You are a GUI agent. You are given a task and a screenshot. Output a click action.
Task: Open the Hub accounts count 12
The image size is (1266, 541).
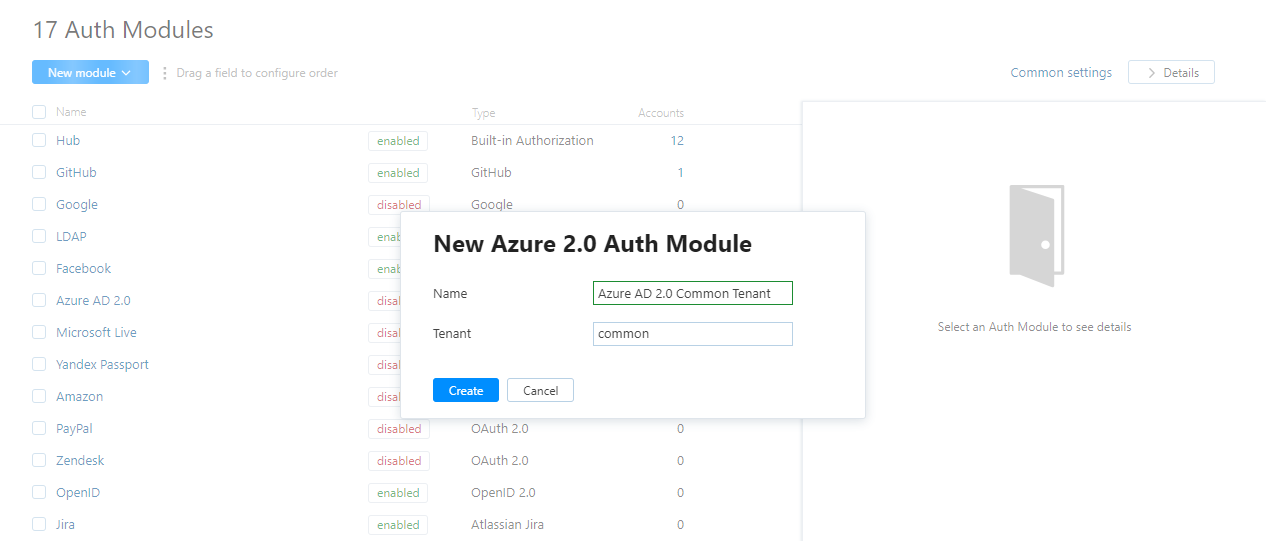677,141
